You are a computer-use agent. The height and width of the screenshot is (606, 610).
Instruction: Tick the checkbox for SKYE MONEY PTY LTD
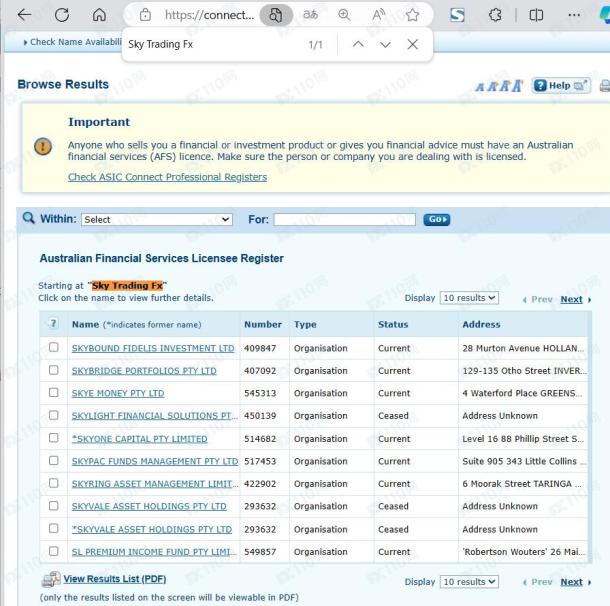pos(54,392)
